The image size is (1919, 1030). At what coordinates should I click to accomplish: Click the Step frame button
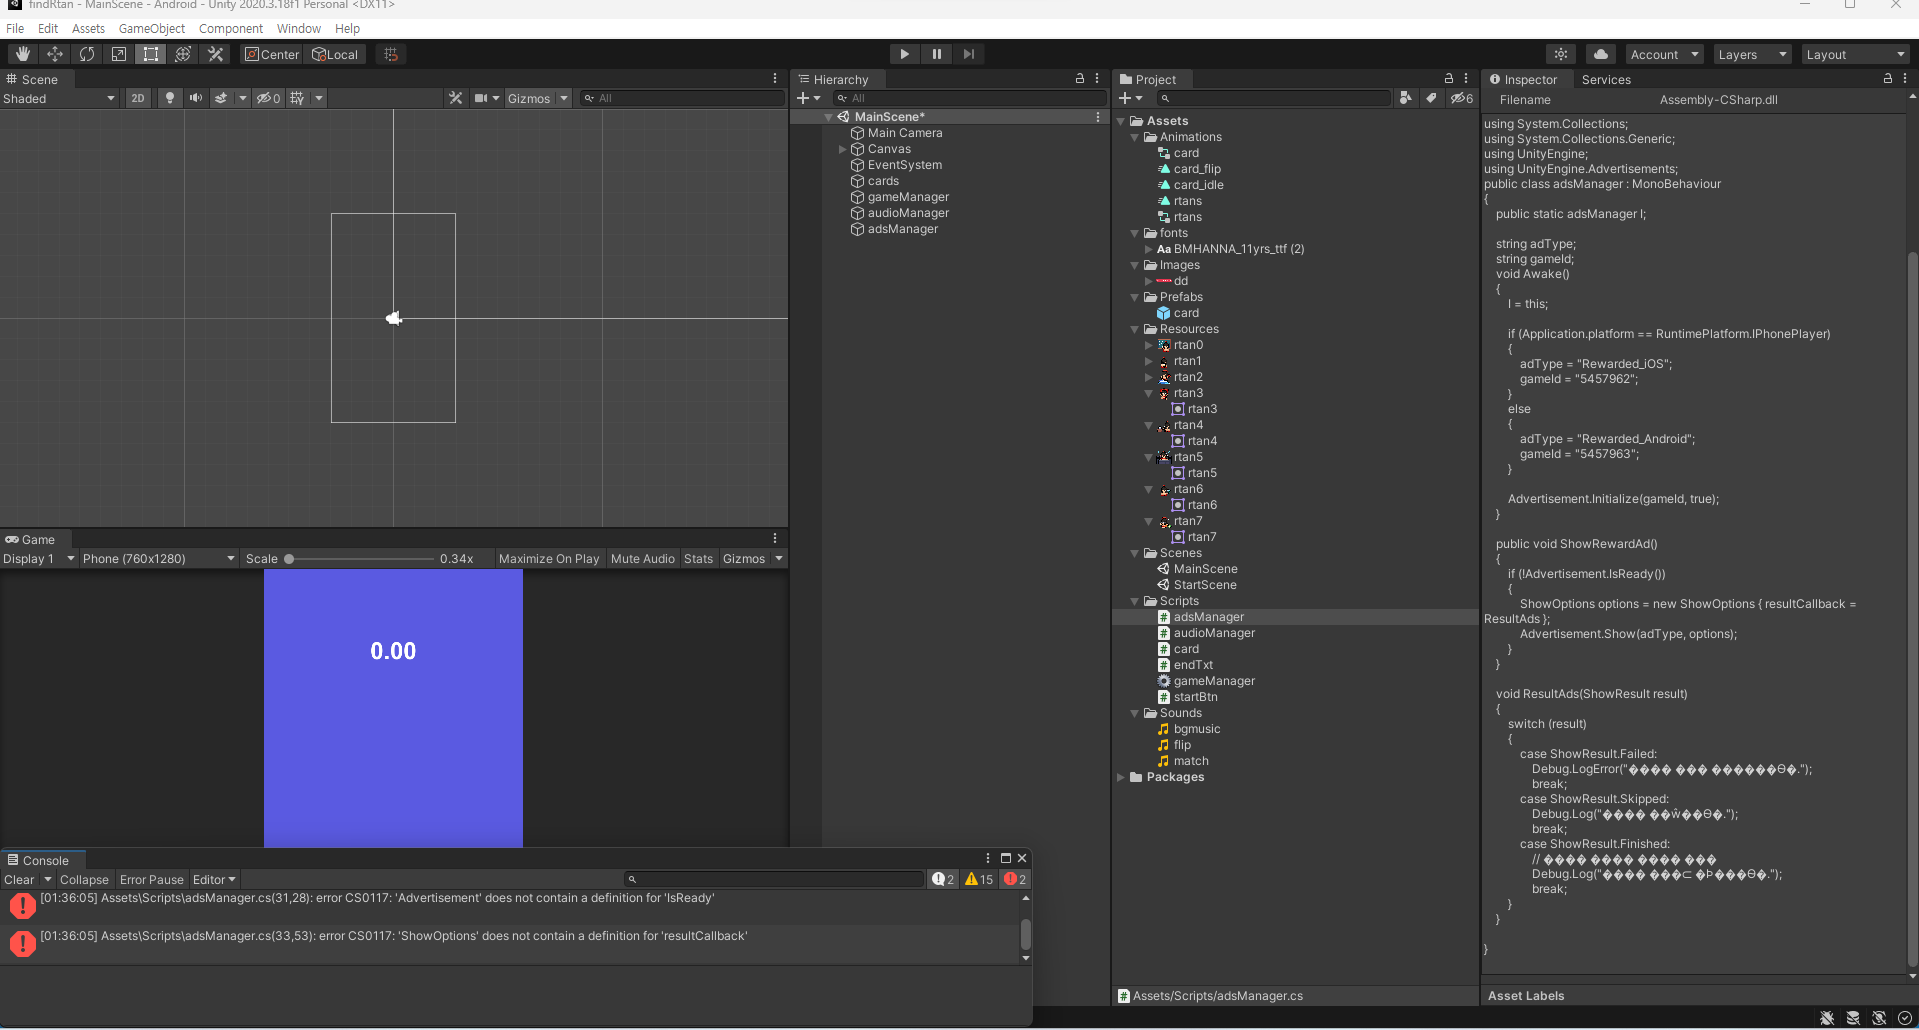tap(968, 54)
